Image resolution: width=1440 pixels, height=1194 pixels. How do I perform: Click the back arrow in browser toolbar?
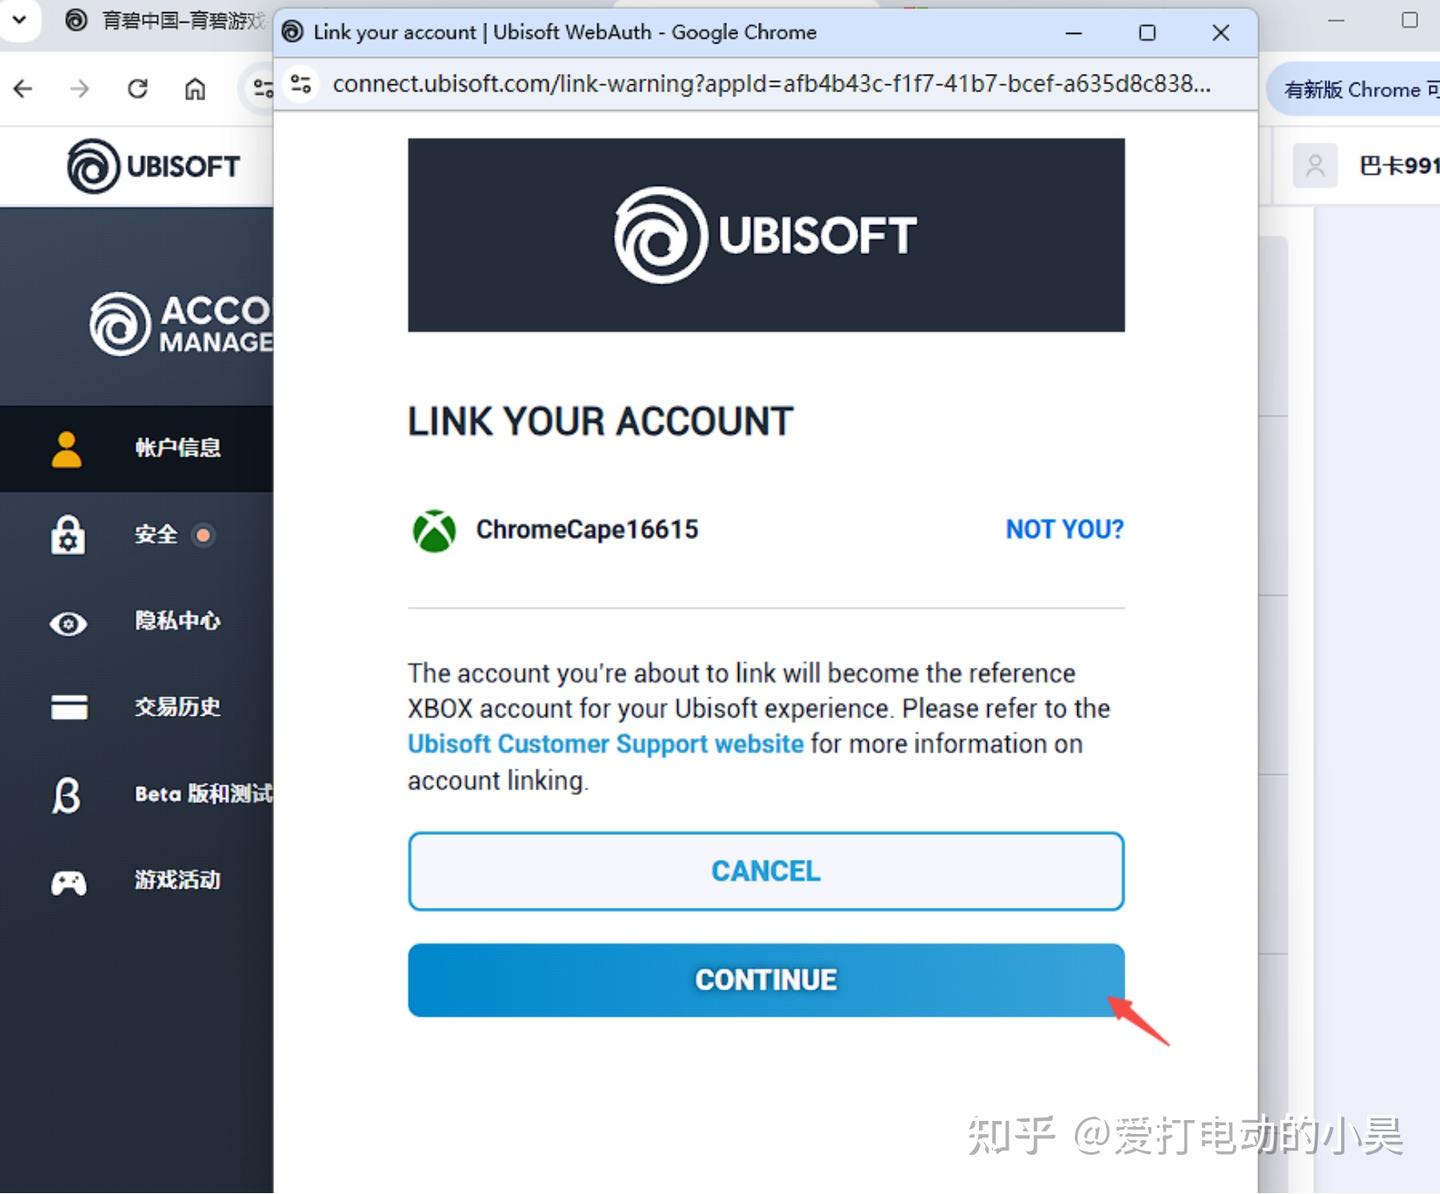point(23,89)
